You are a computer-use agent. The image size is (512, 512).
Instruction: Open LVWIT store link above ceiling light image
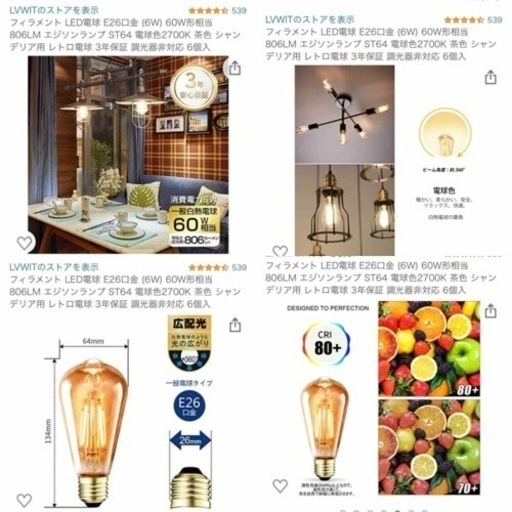(310, 20)
